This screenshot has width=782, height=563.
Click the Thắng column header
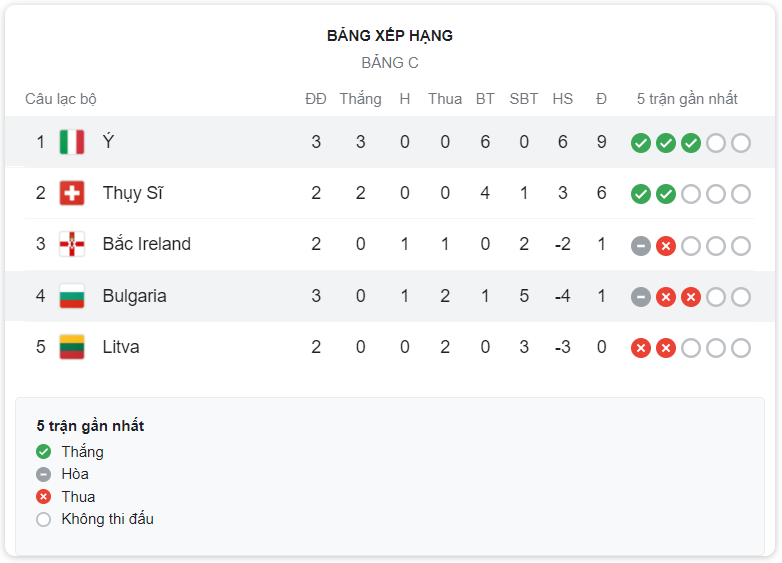pos(361,99)
